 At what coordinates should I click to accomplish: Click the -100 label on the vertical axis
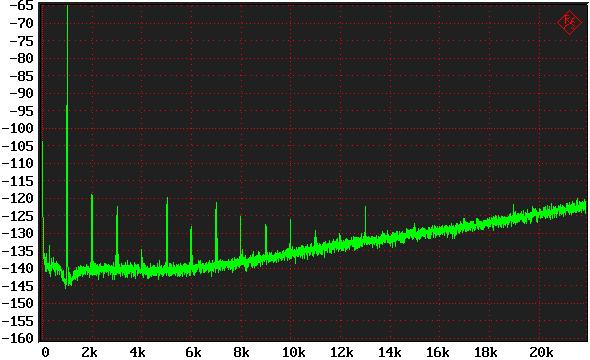coord(18,128)
